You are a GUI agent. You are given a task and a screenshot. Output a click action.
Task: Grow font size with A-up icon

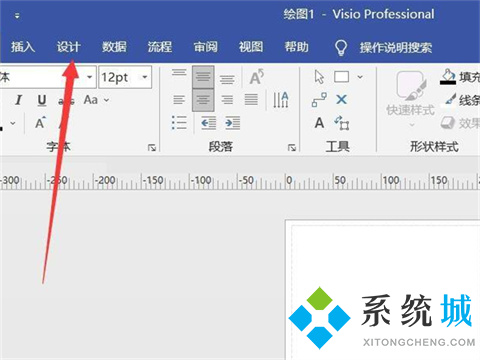(40, 123)
